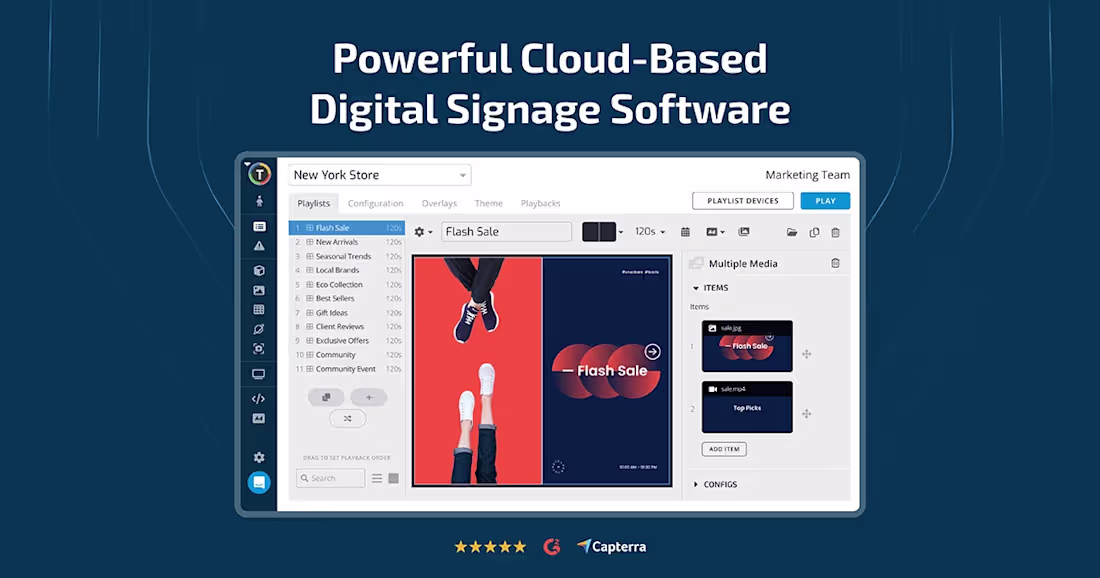
Task: Click the trash icon in page toolbar
Action: click(836, 232)
